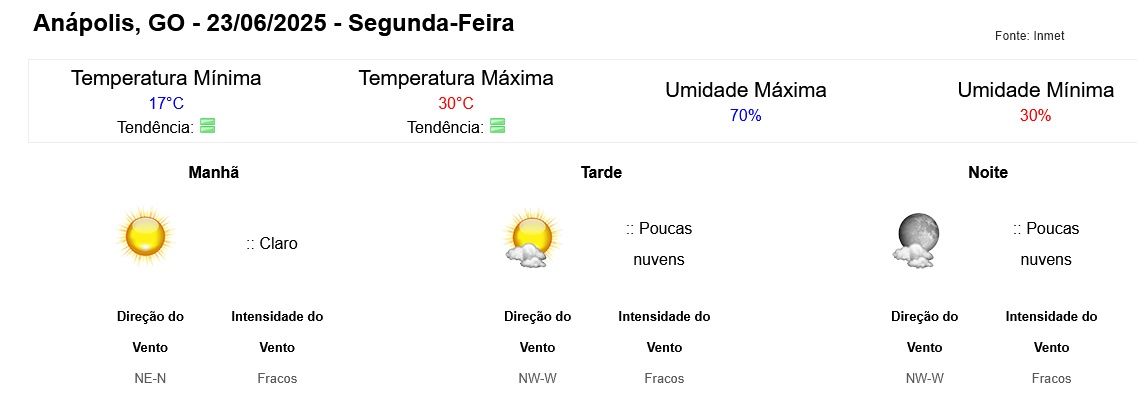Click the minimum temperature trend icon

[x=207, y=126]
